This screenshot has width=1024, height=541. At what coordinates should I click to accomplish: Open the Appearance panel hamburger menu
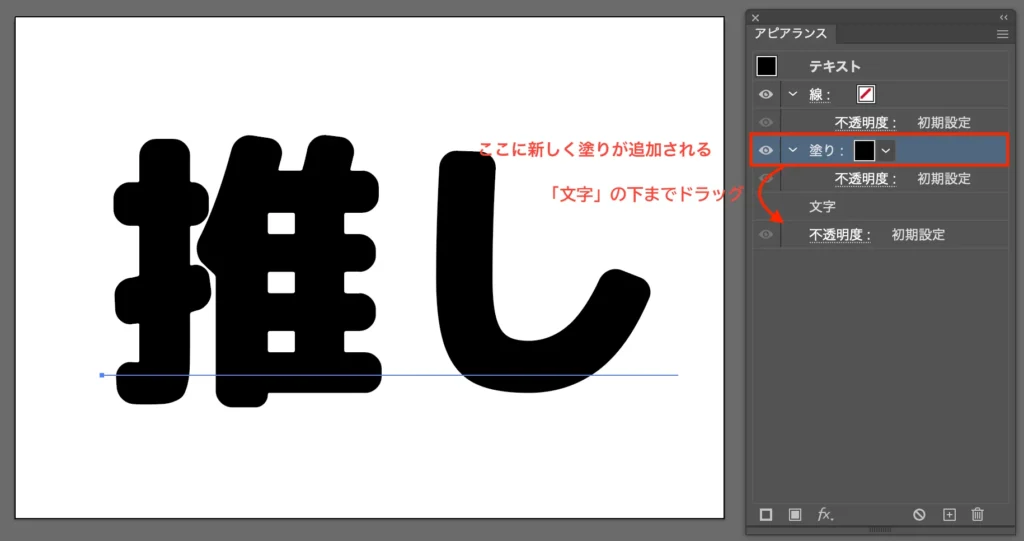[x=1002, y=34]
